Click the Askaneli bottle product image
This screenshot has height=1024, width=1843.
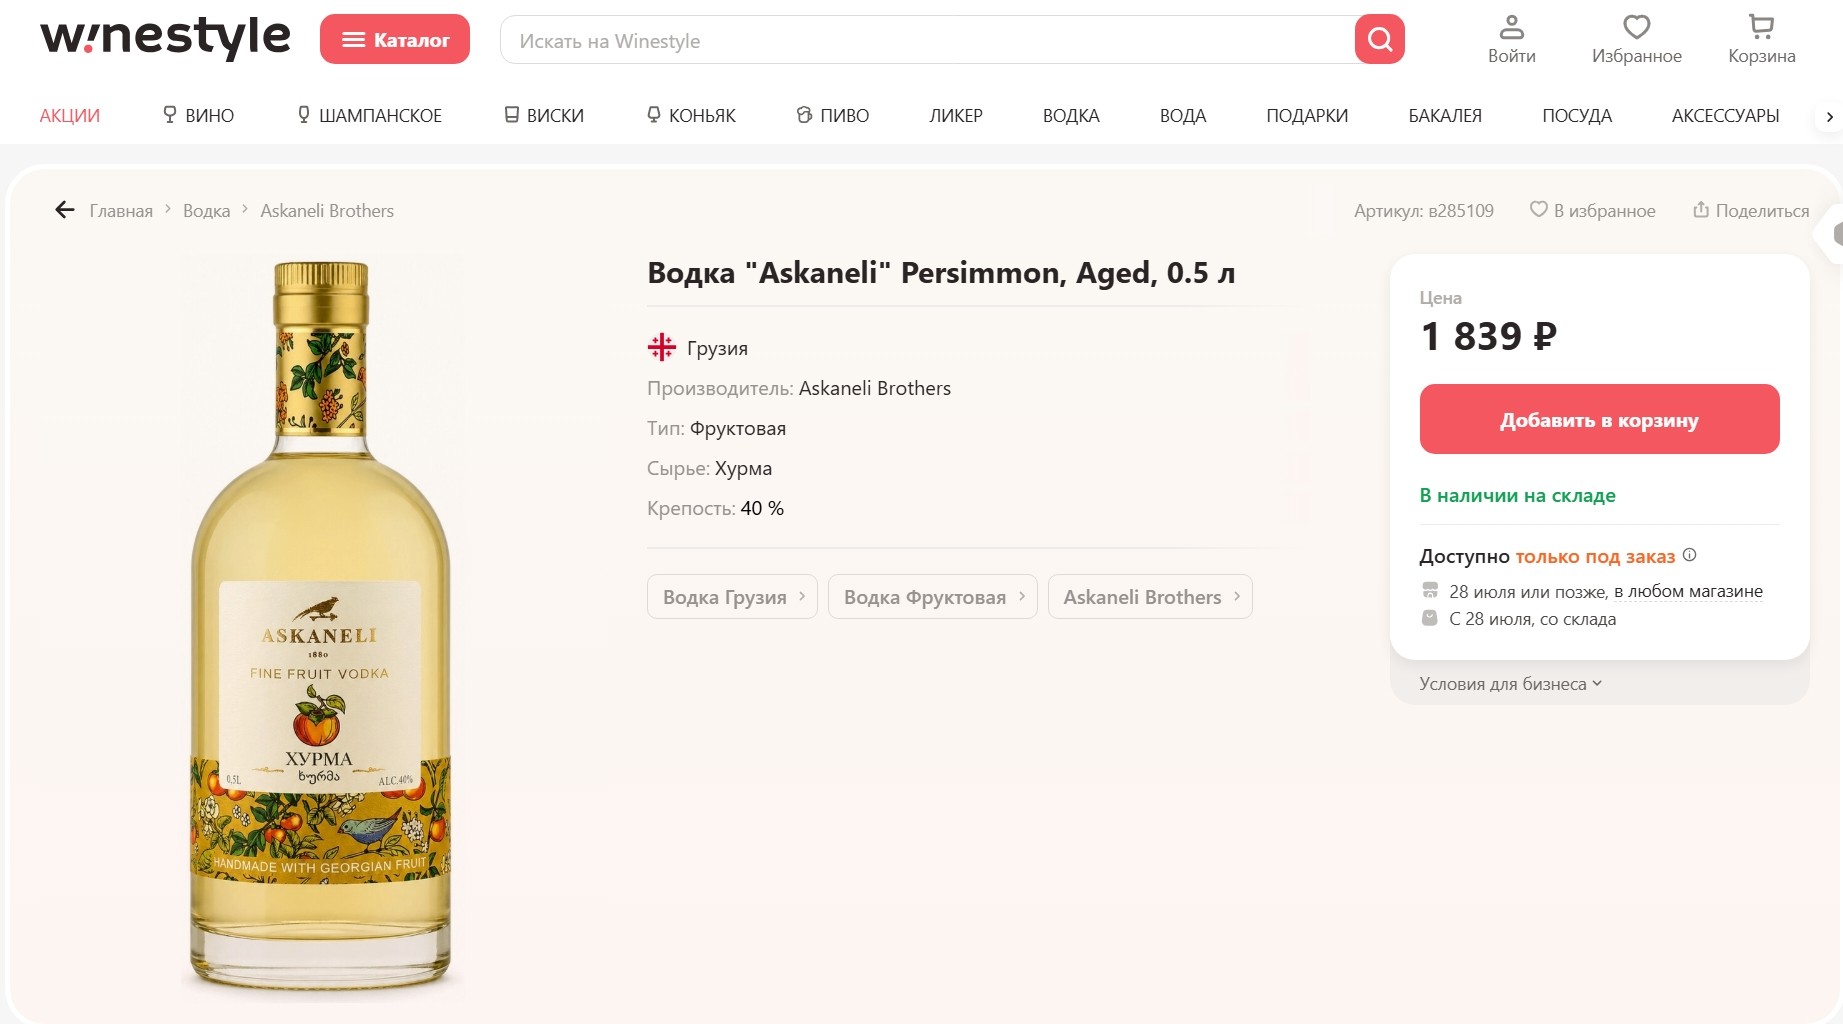coord(321,627)
